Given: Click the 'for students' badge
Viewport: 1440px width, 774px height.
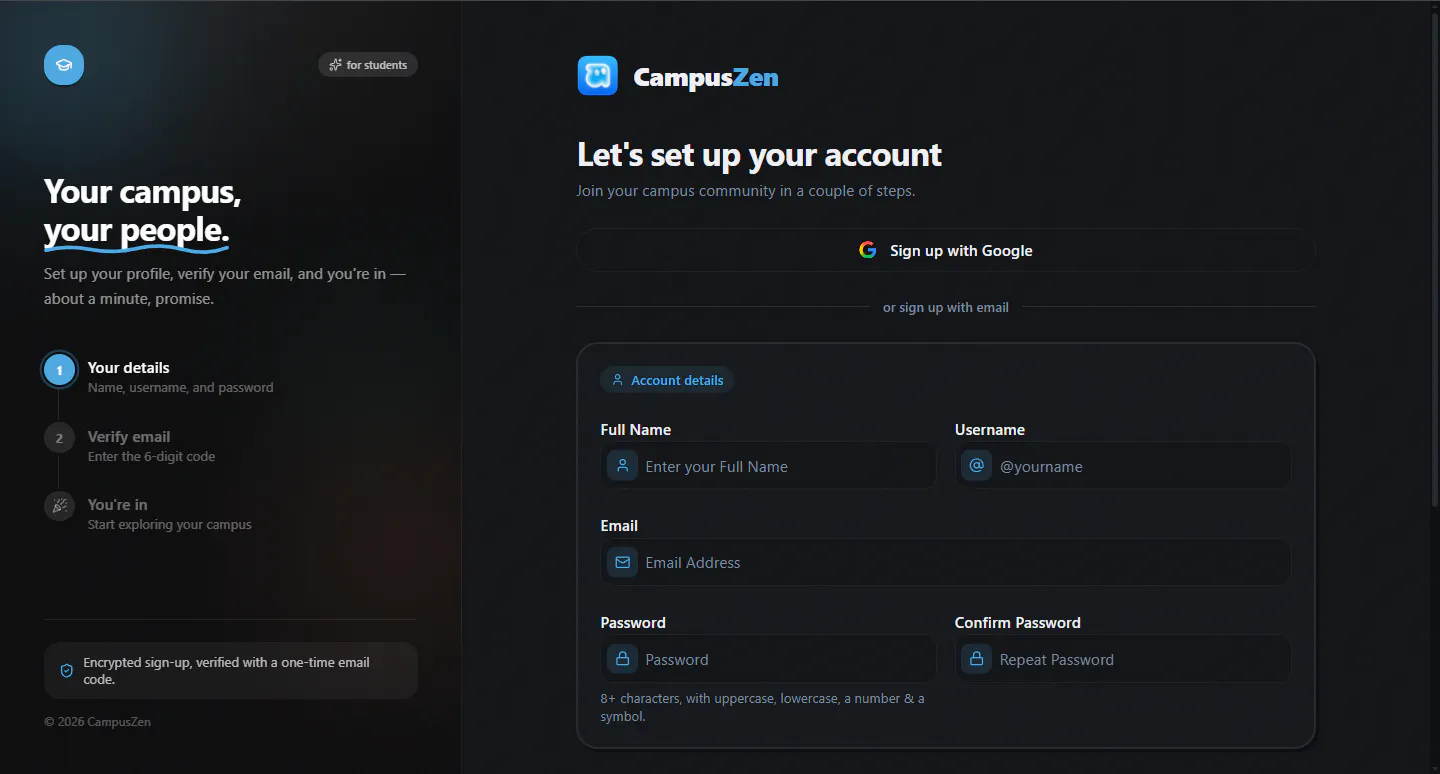Looking at the screenshot, I should click(368, 65).
